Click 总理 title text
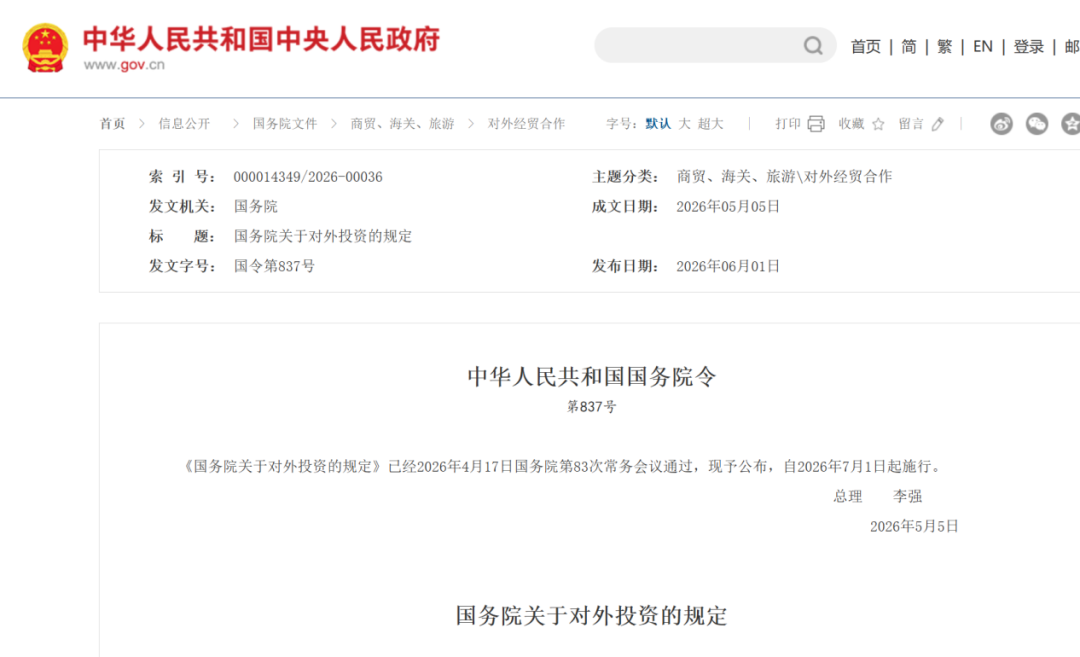Image resolution: width=1080 pixels, height=657 pixels. 848,497
